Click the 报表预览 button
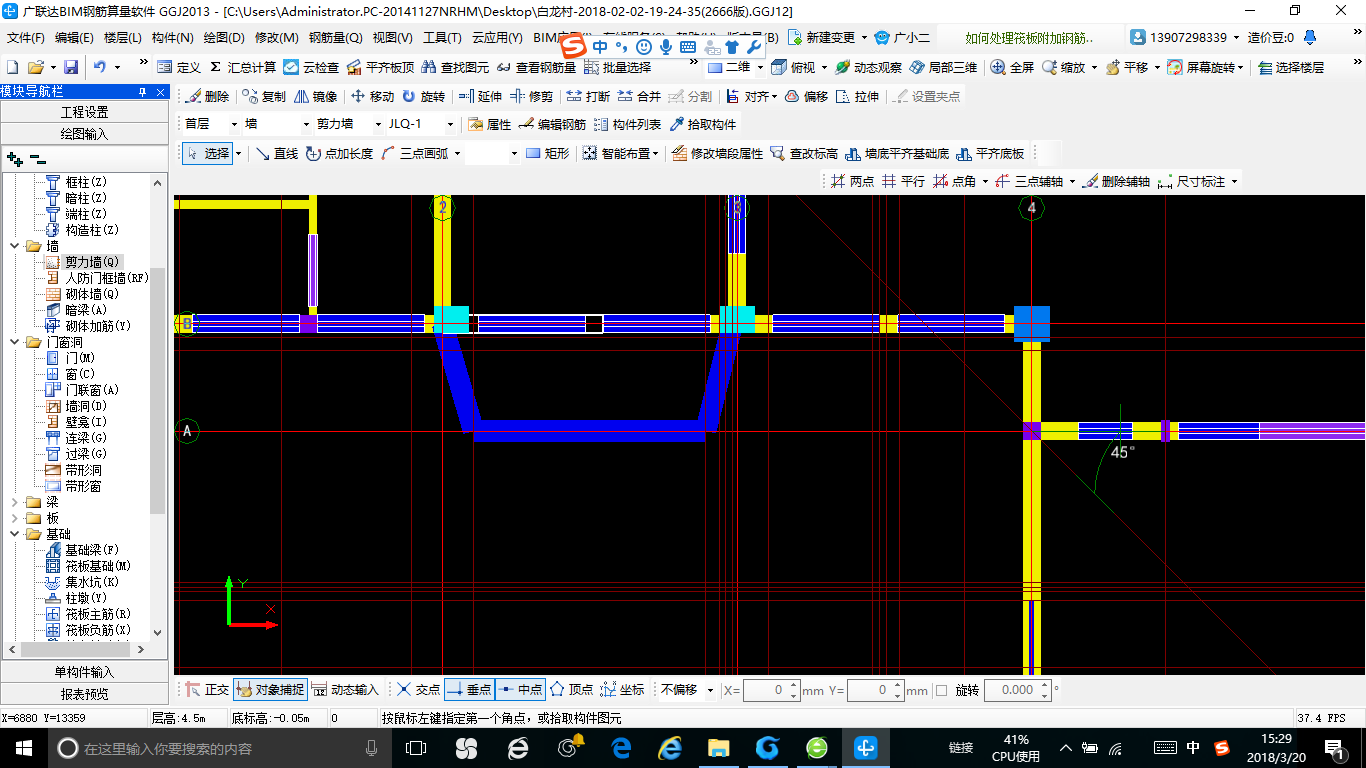The image size is (1366, 768). coord(84,693)
